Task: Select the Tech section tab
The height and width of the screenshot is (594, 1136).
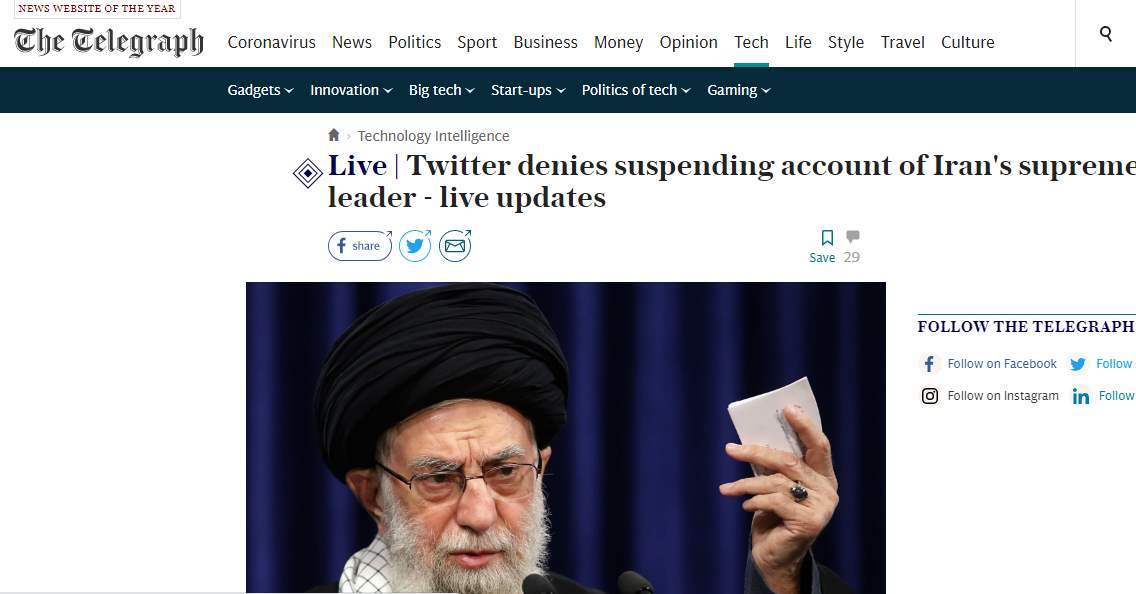Action: click(x=751, y=42)
